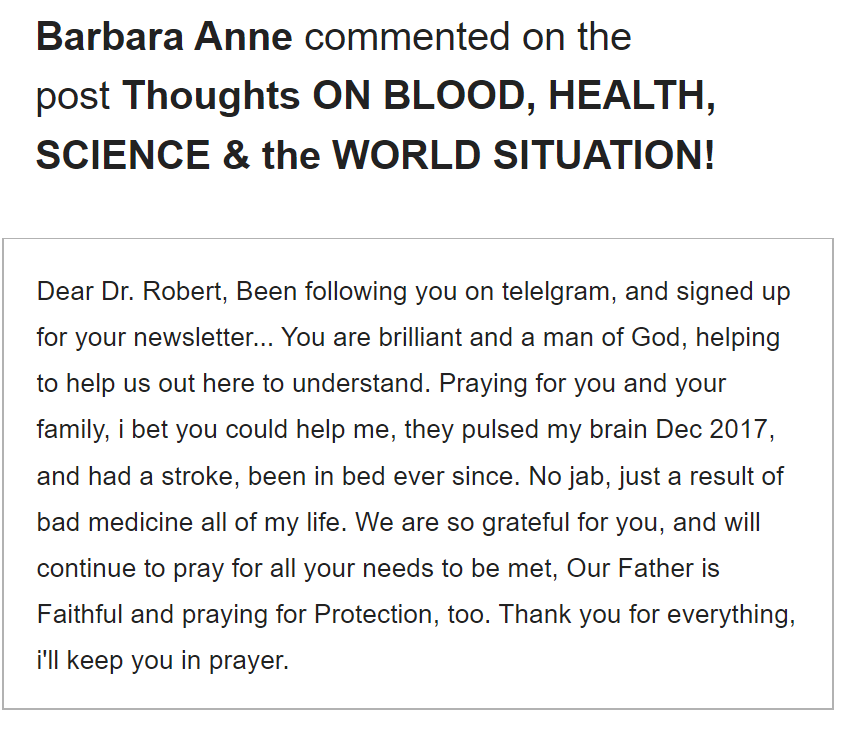This screenshot has height=732, width=853.
Task: Click "WORLD SITUATION!" in the post title
Action: pyautogui.click(x=524, y=156)
